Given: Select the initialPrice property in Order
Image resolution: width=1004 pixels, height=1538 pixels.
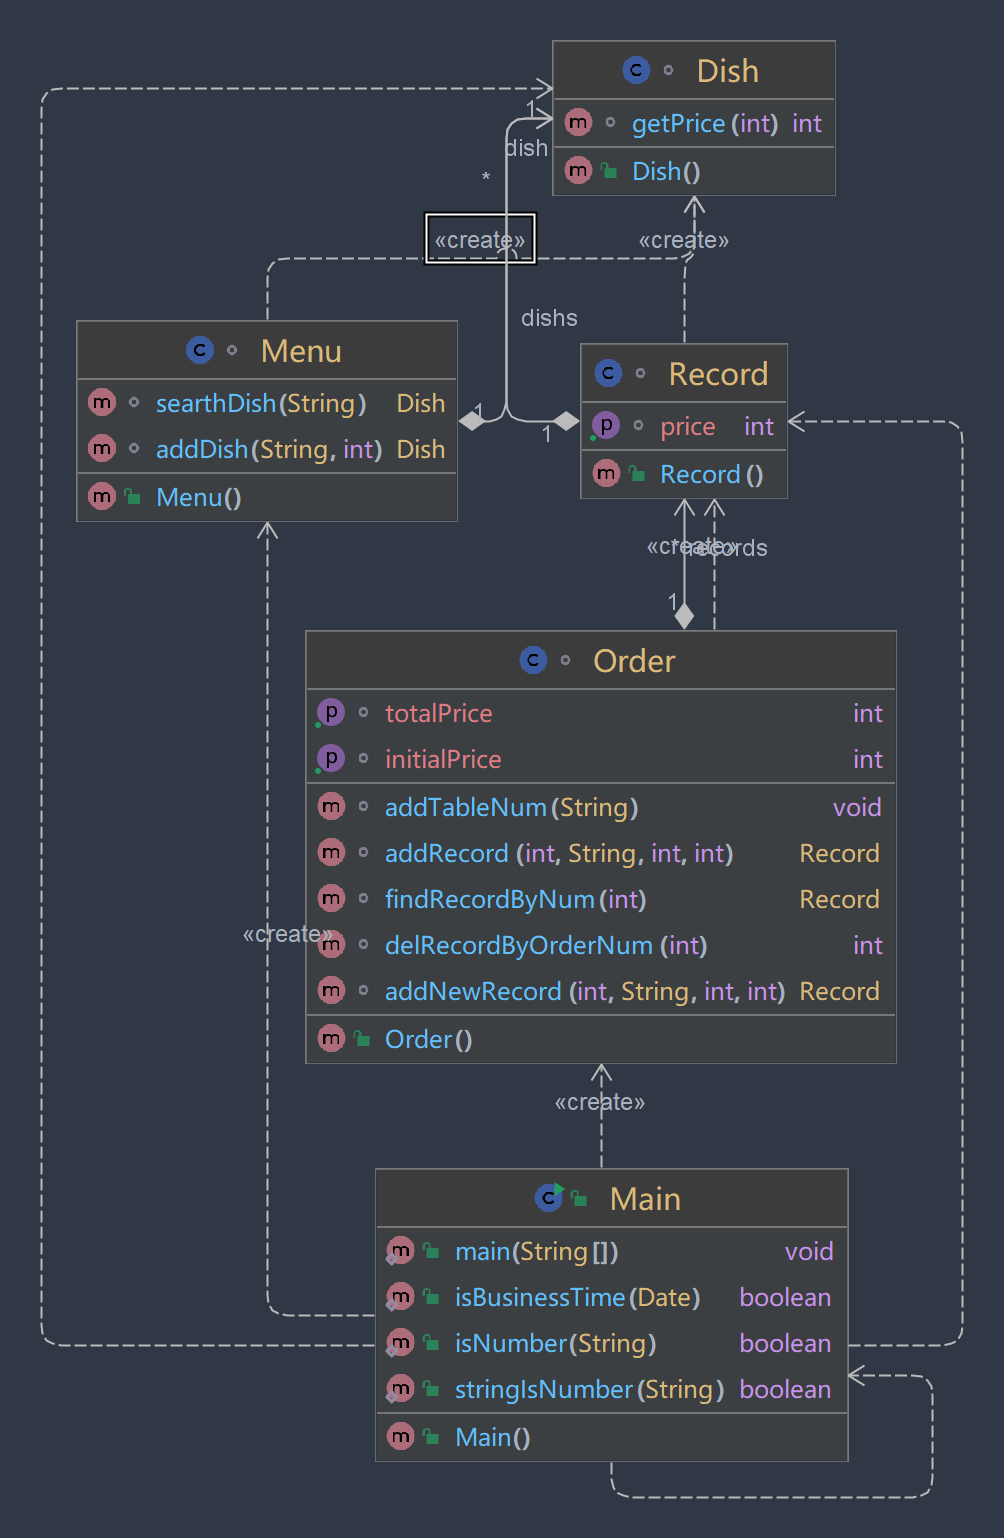Looking at the screenshot, I should tap(443, 759).
